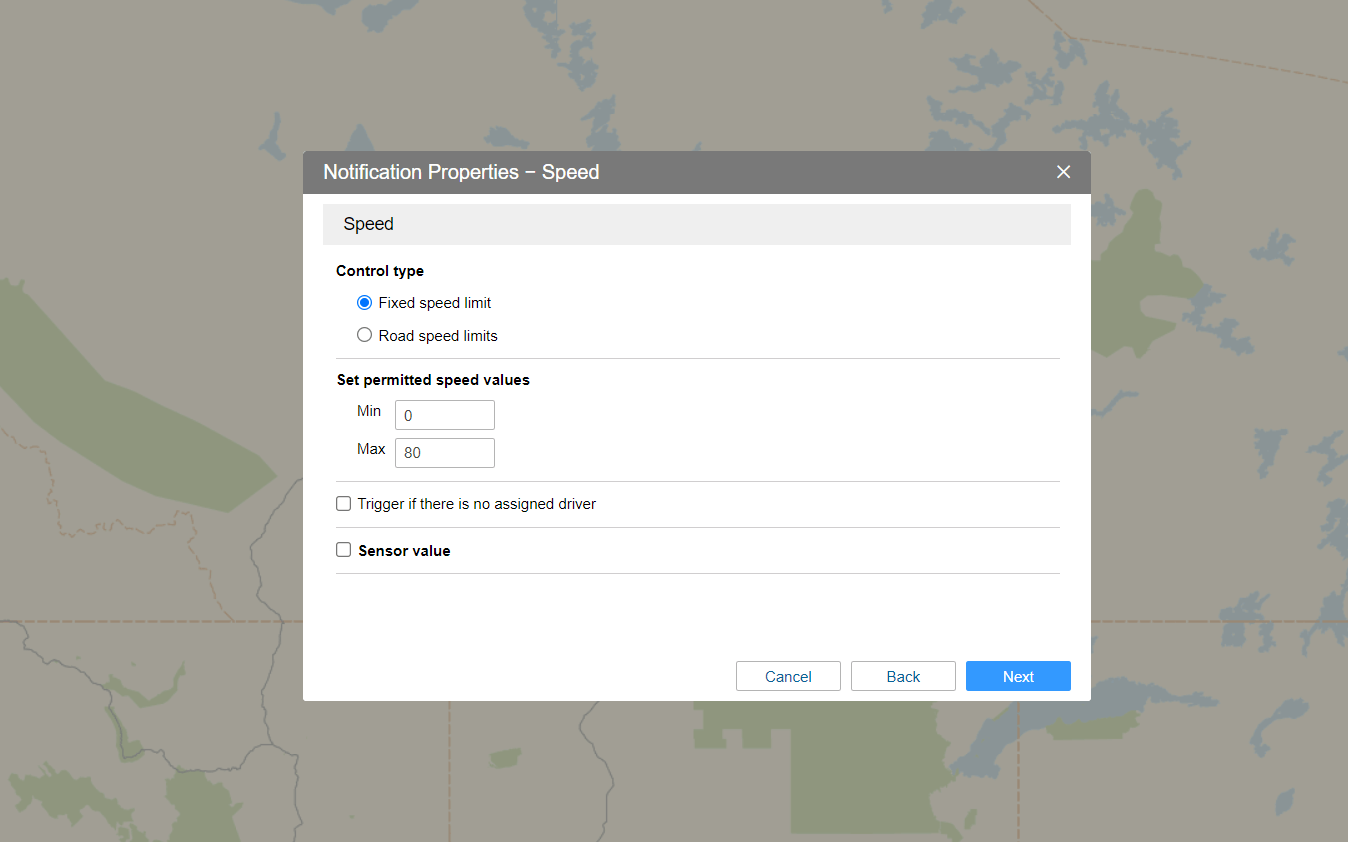Click the Fixed speed limit label text
Image resolution: width=1348 pixels, height=842 pixels.
435,303
